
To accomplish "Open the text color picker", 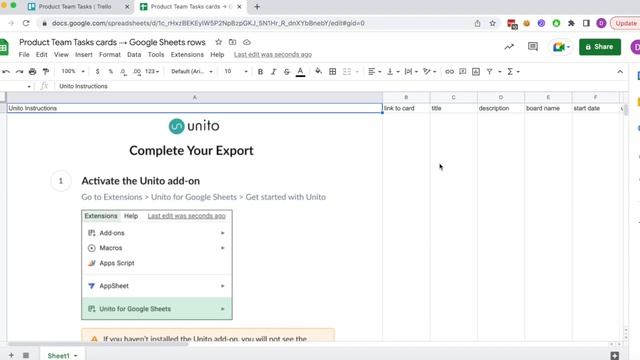I will coord(300,72).
